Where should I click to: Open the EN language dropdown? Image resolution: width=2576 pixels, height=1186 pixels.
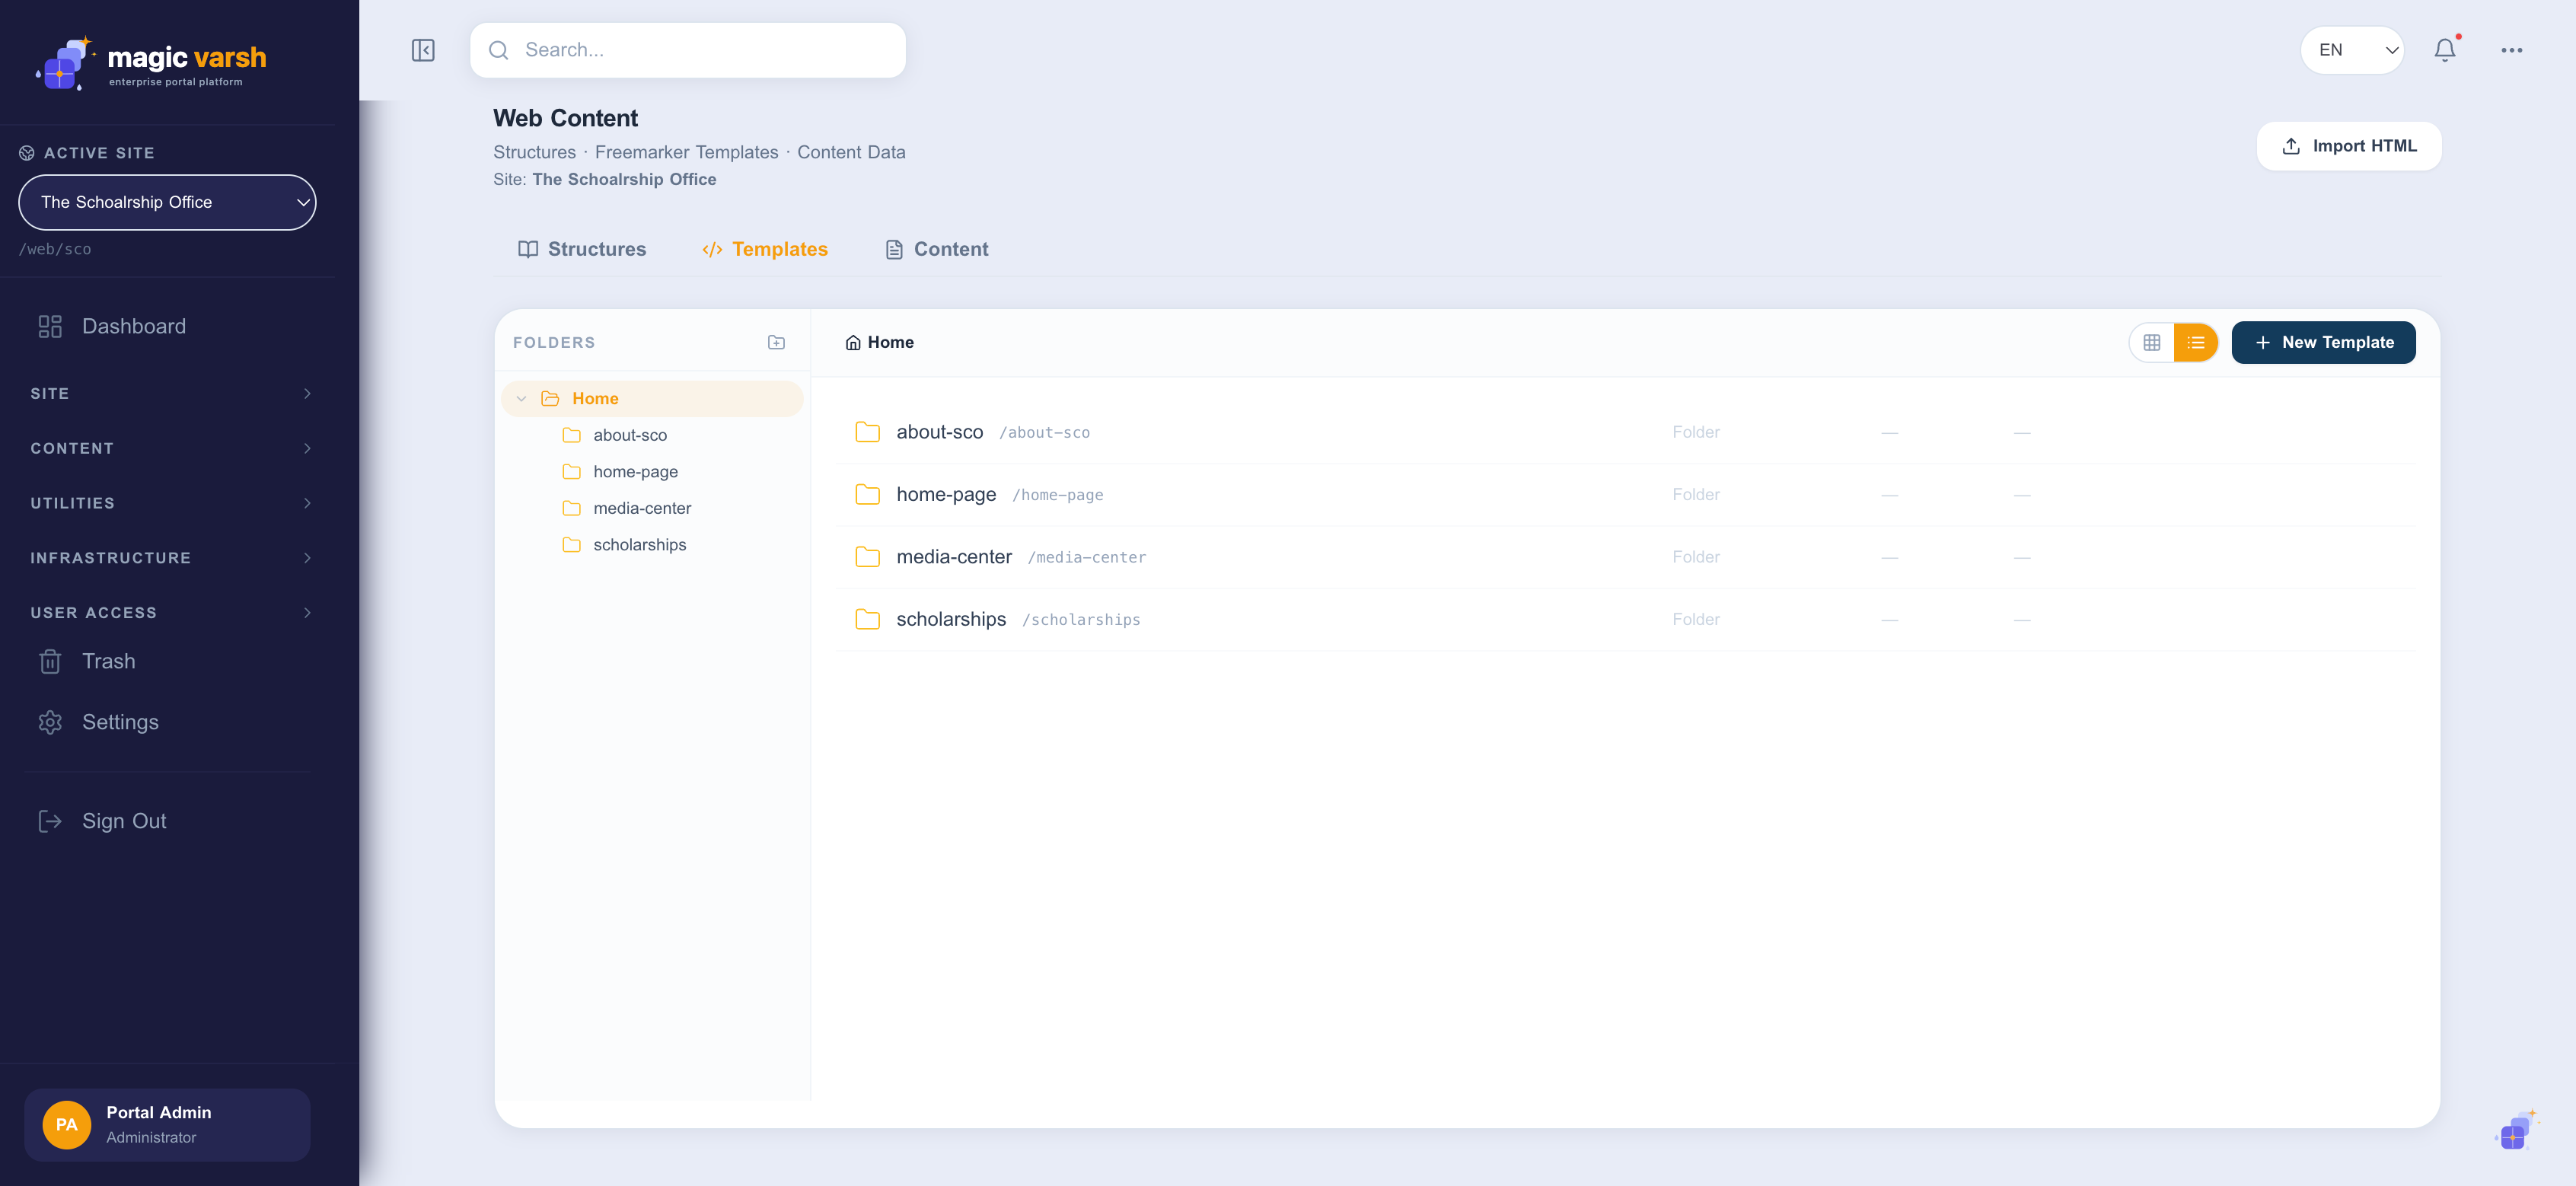click(x=2353, y=50)
